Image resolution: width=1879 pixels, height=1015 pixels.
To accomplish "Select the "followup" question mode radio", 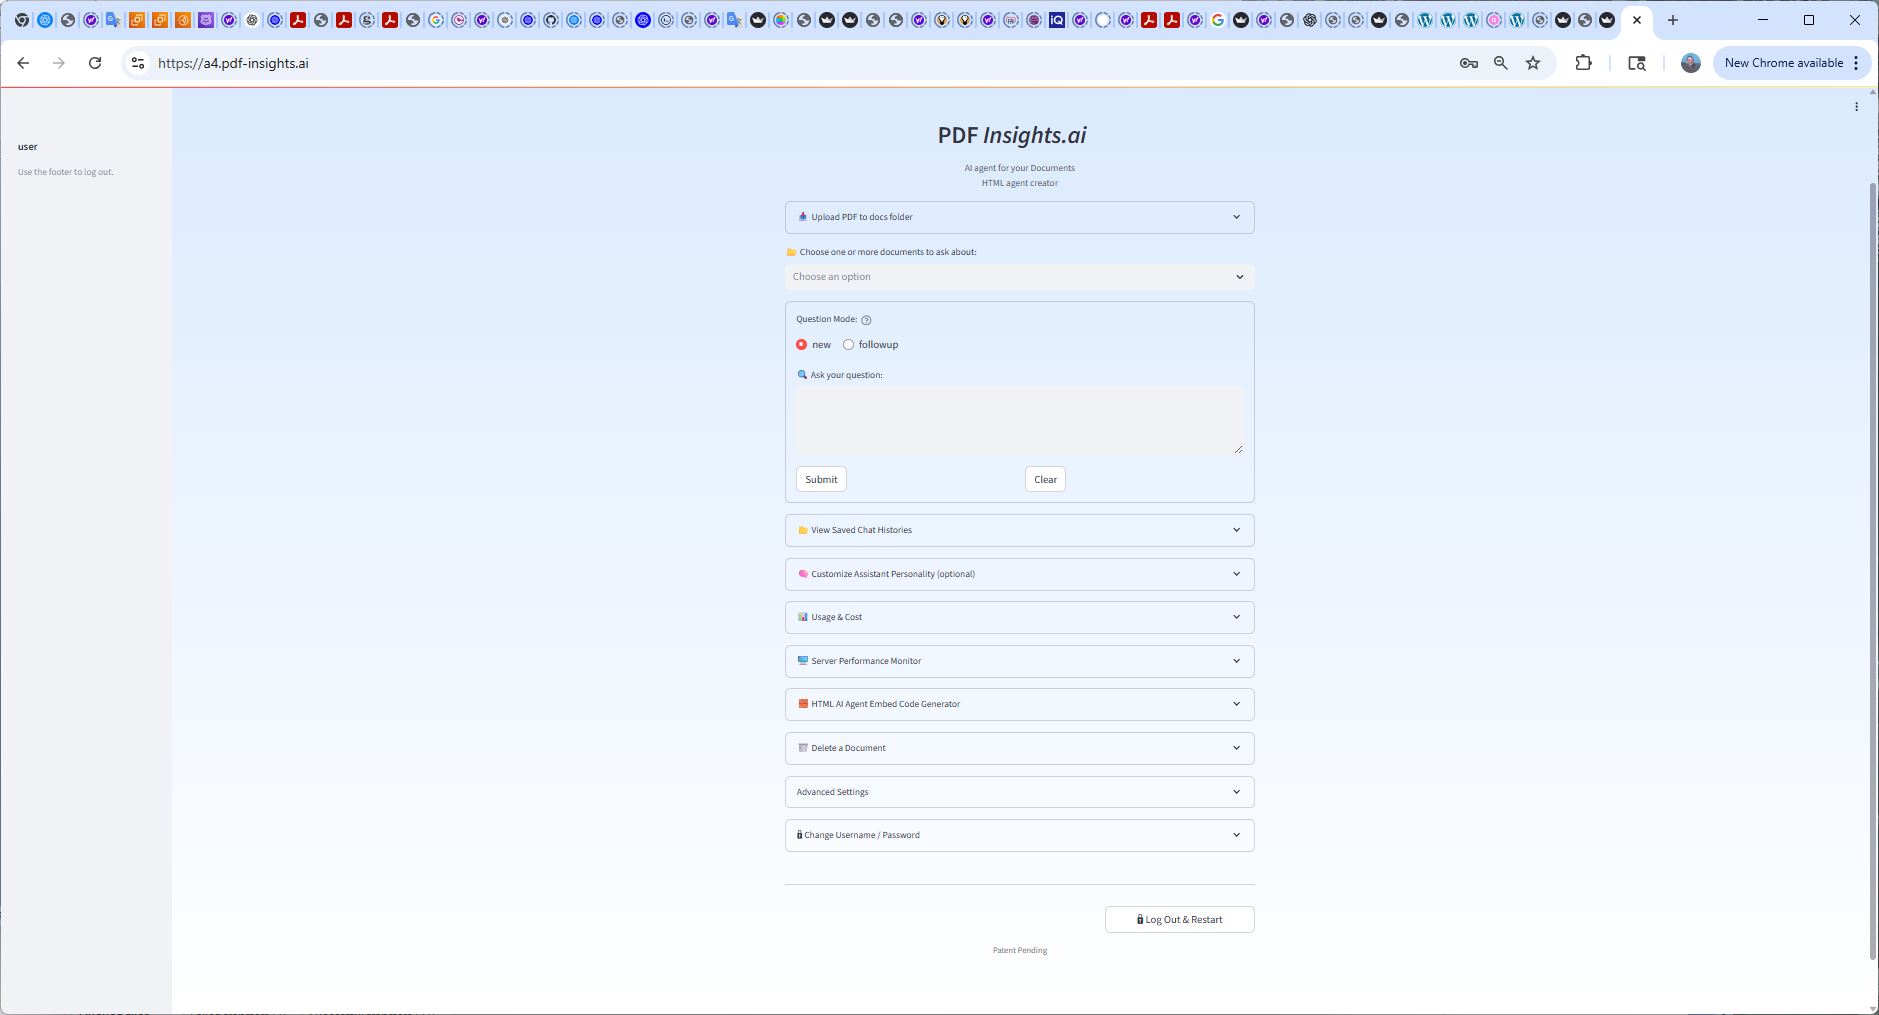I will point(848,345).
